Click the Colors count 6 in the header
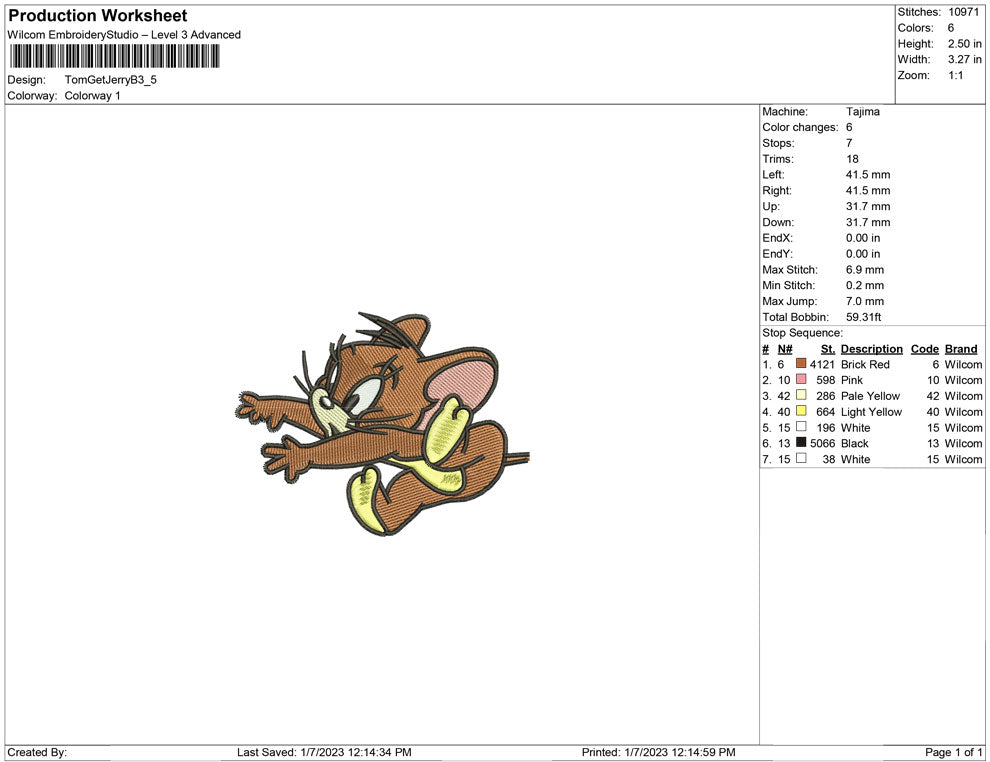Viewport: 990px width, 762px height. coord(951,28)
